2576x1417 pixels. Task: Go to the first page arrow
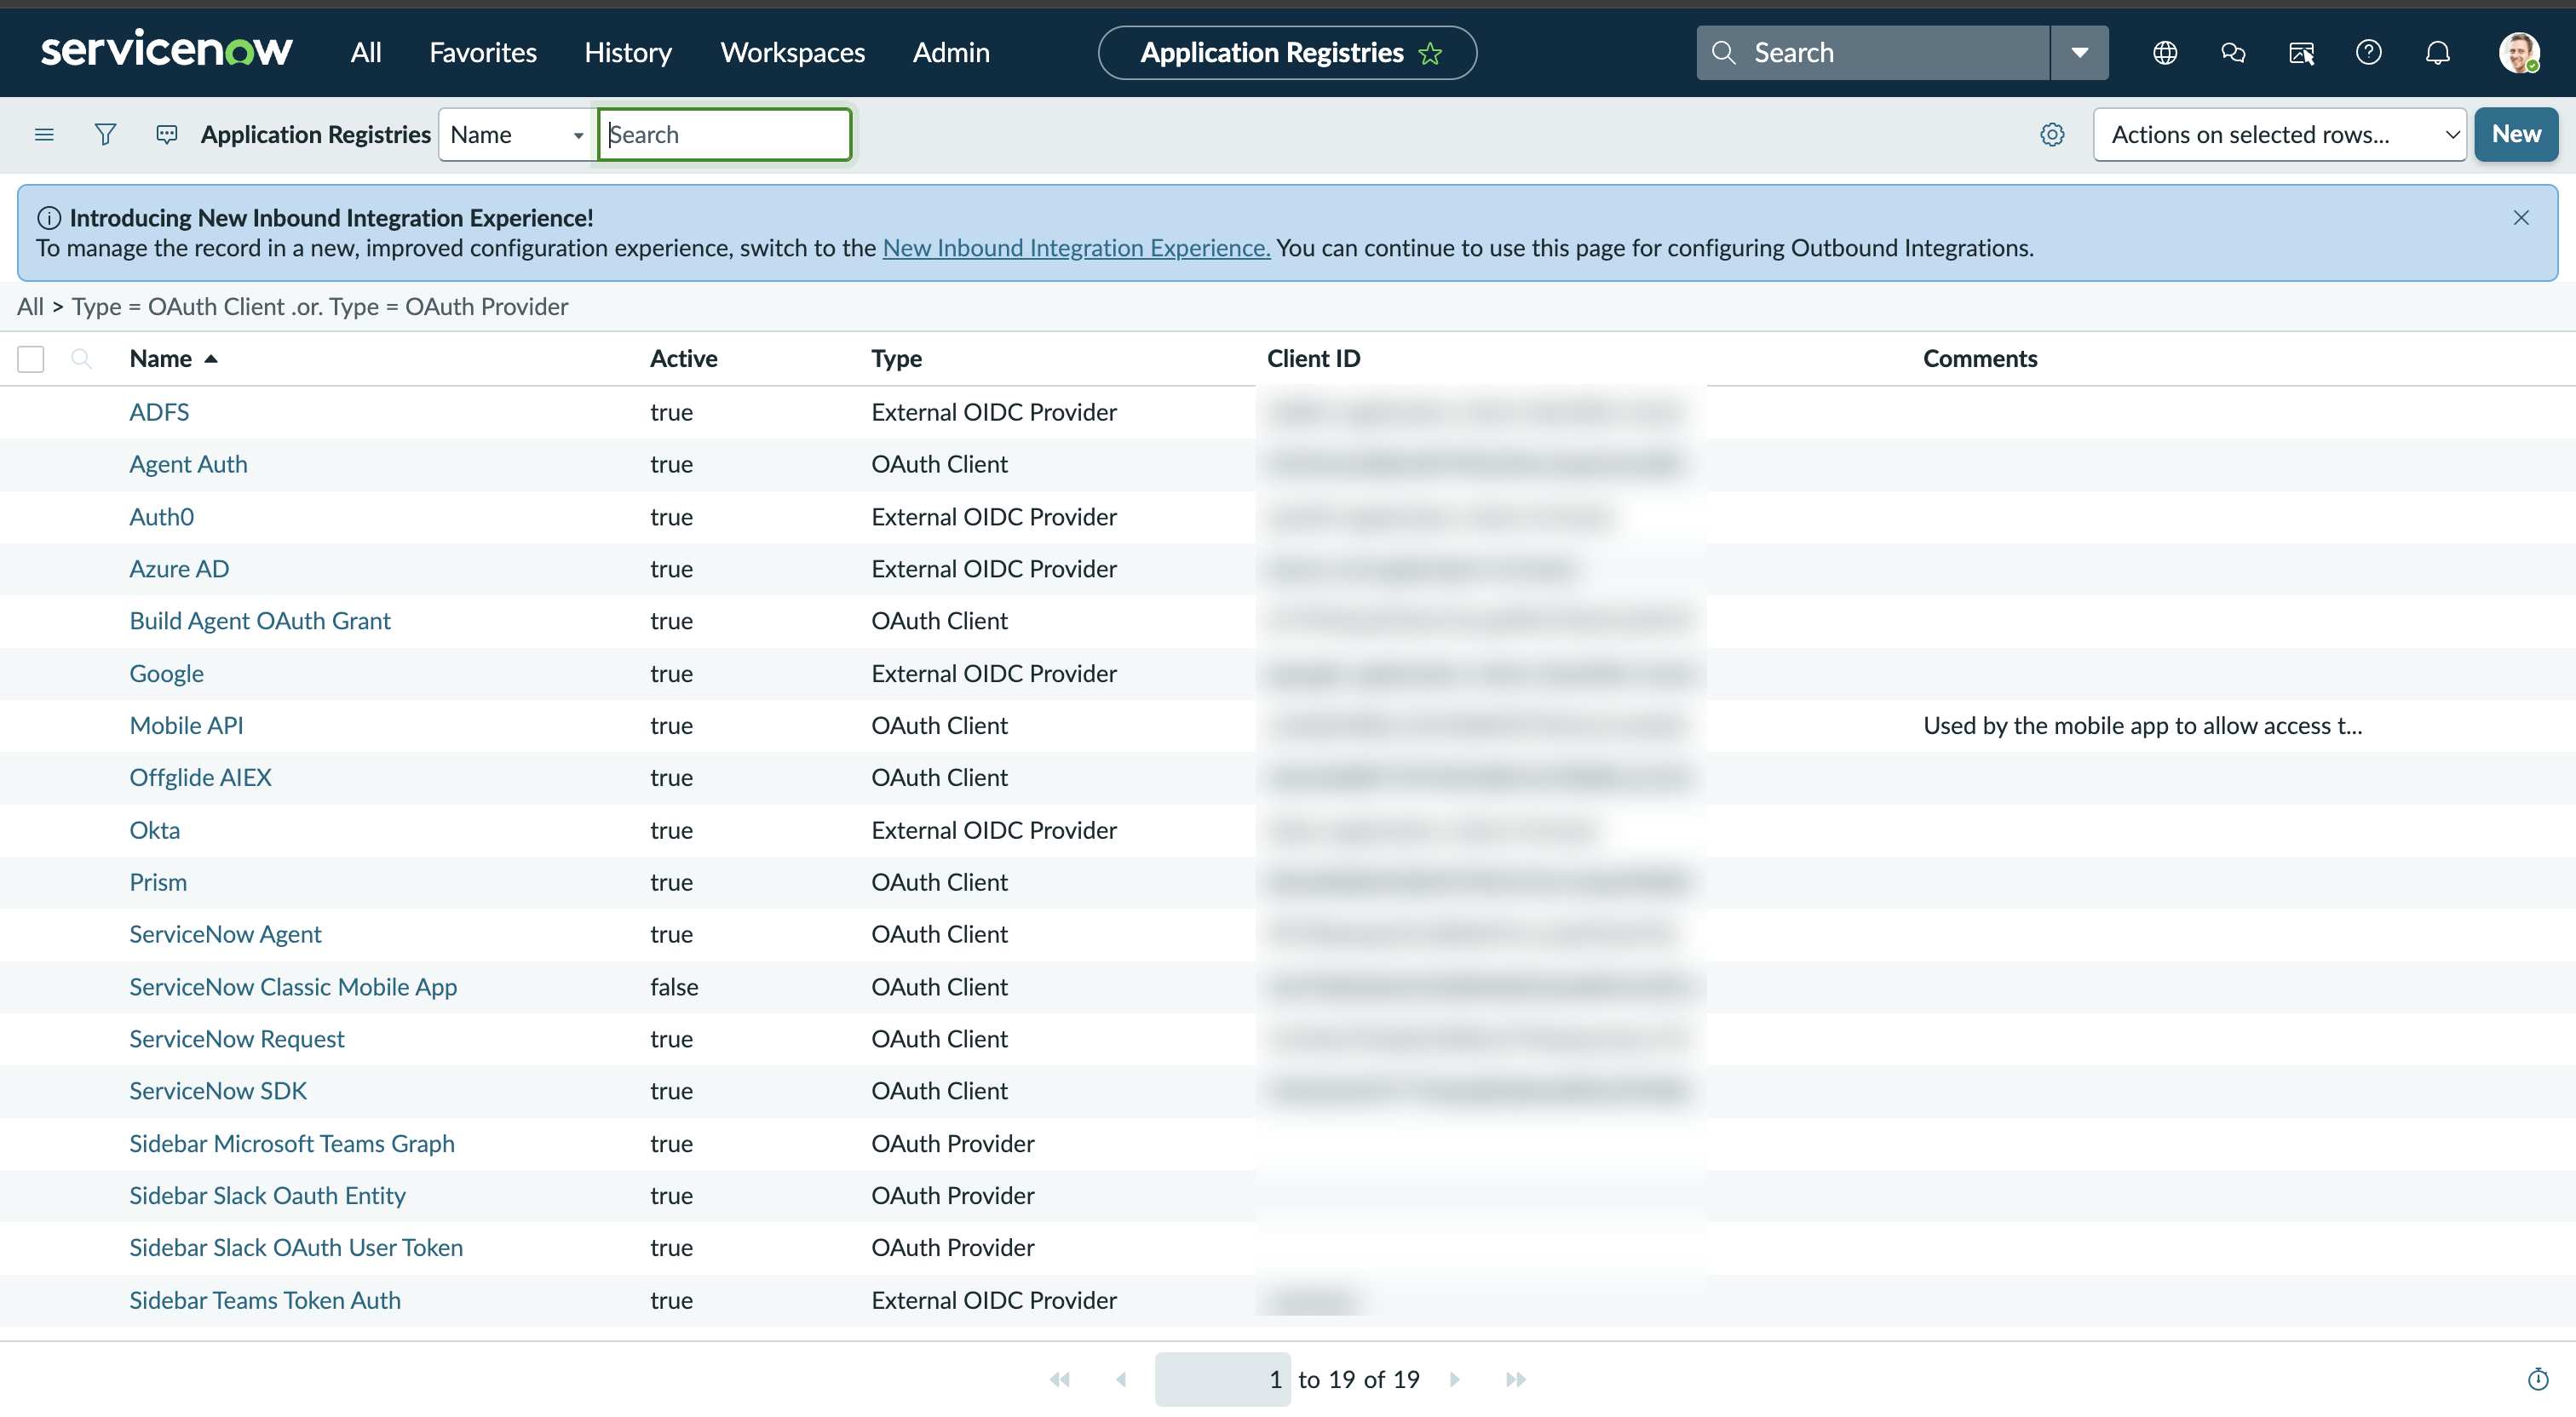[x=1060, y=1379]
